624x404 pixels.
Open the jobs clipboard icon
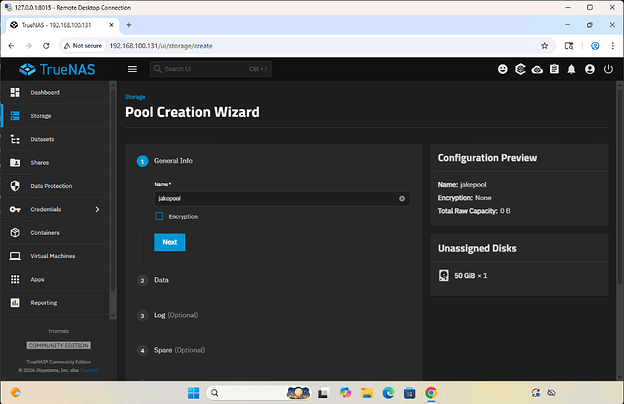coord(554,69)
